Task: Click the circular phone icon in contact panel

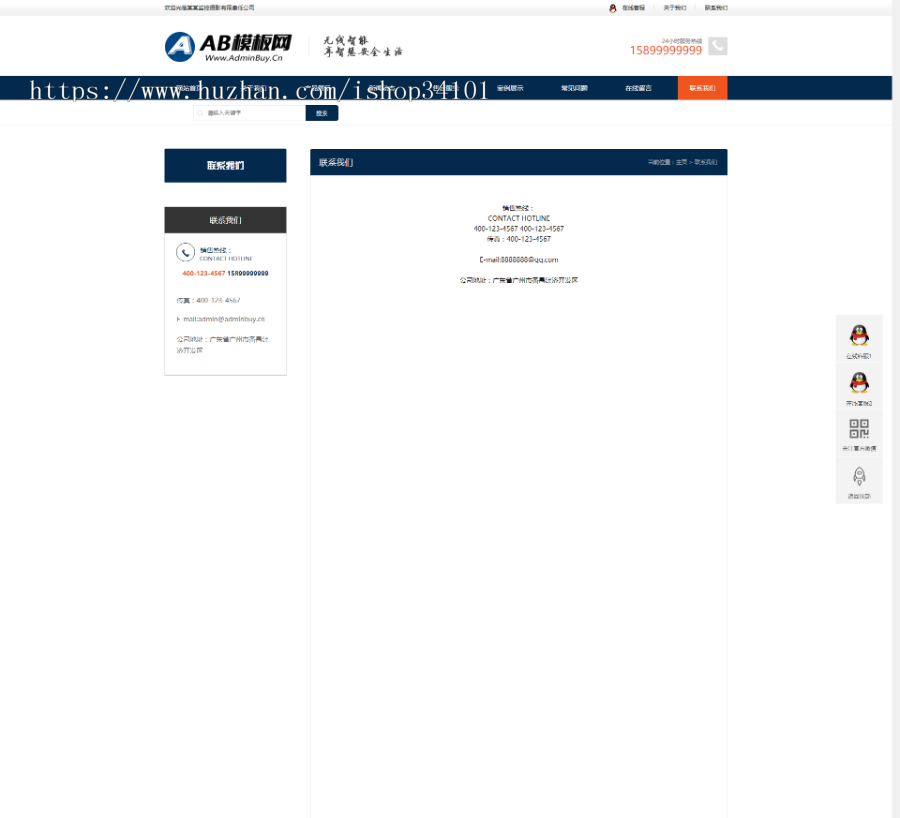Action: (x=185, y=252)
